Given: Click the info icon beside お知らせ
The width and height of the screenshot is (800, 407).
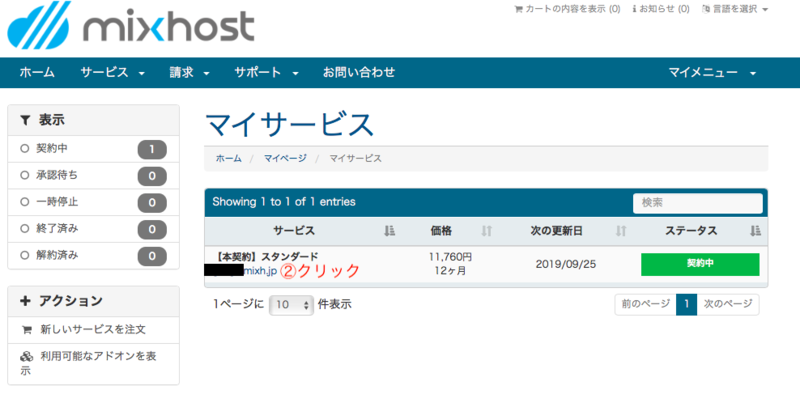Looking at the screenshot, I should coord(634,9).
